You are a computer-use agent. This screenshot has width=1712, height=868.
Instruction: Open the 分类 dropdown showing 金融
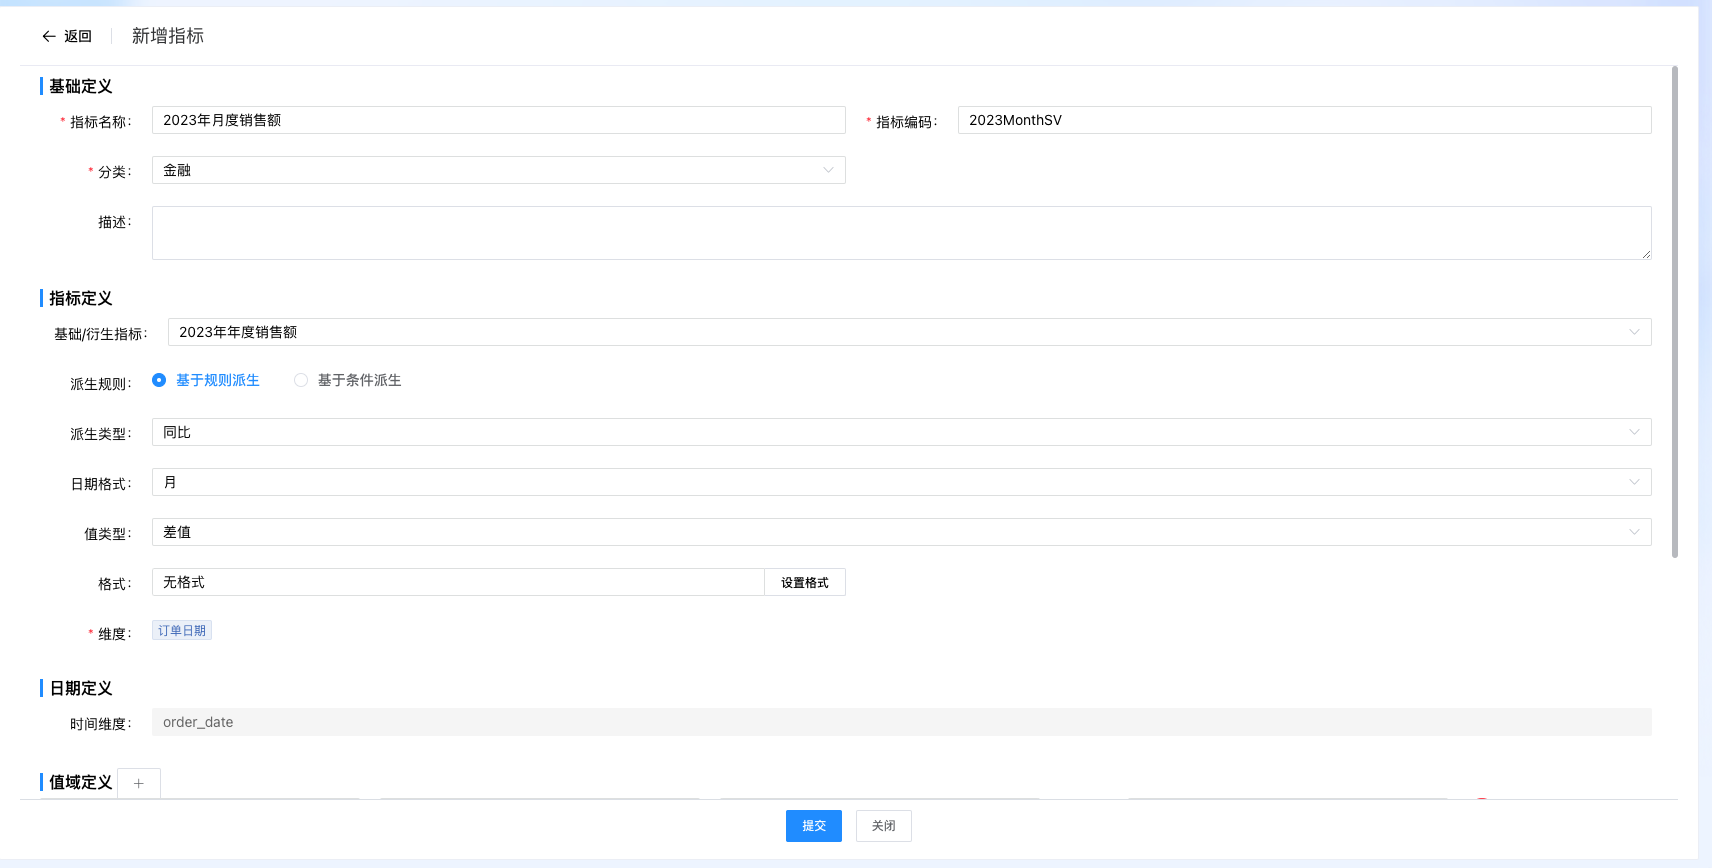pyautogui.click(x=499, y=170)
